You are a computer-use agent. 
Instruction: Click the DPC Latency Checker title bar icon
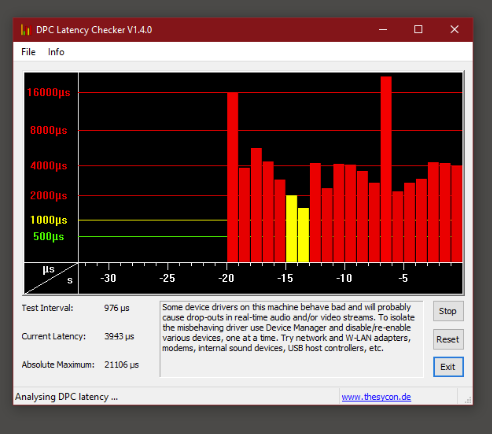[25, 30]
